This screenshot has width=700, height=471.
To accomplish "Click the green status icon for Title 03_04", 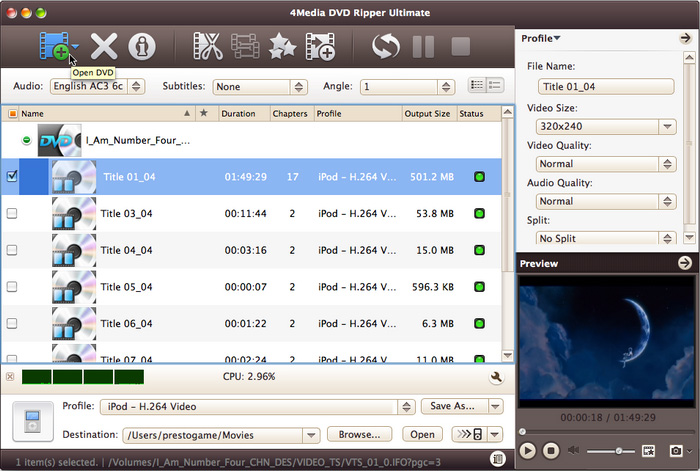I will coord(479,213).
